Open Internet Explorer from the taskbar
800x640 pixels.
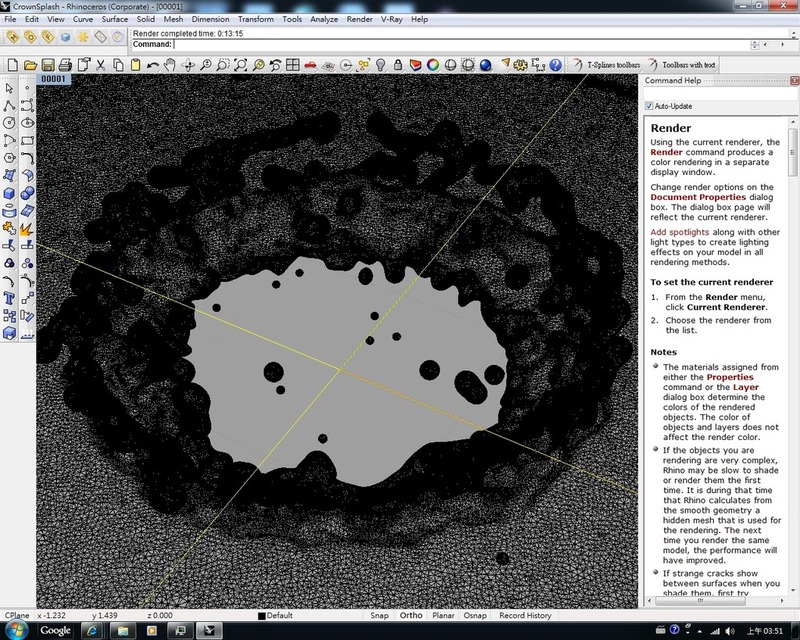92,631
